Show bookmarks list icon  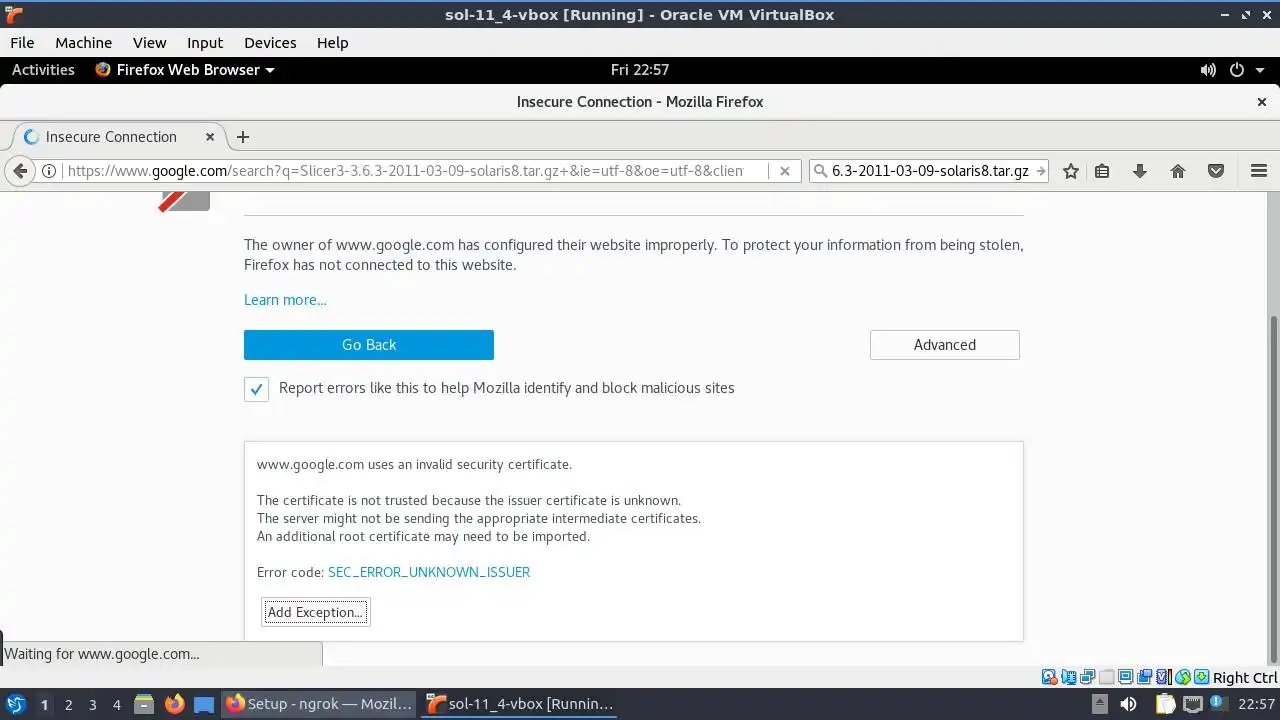pyautogui.click(x=1102, y=171)
